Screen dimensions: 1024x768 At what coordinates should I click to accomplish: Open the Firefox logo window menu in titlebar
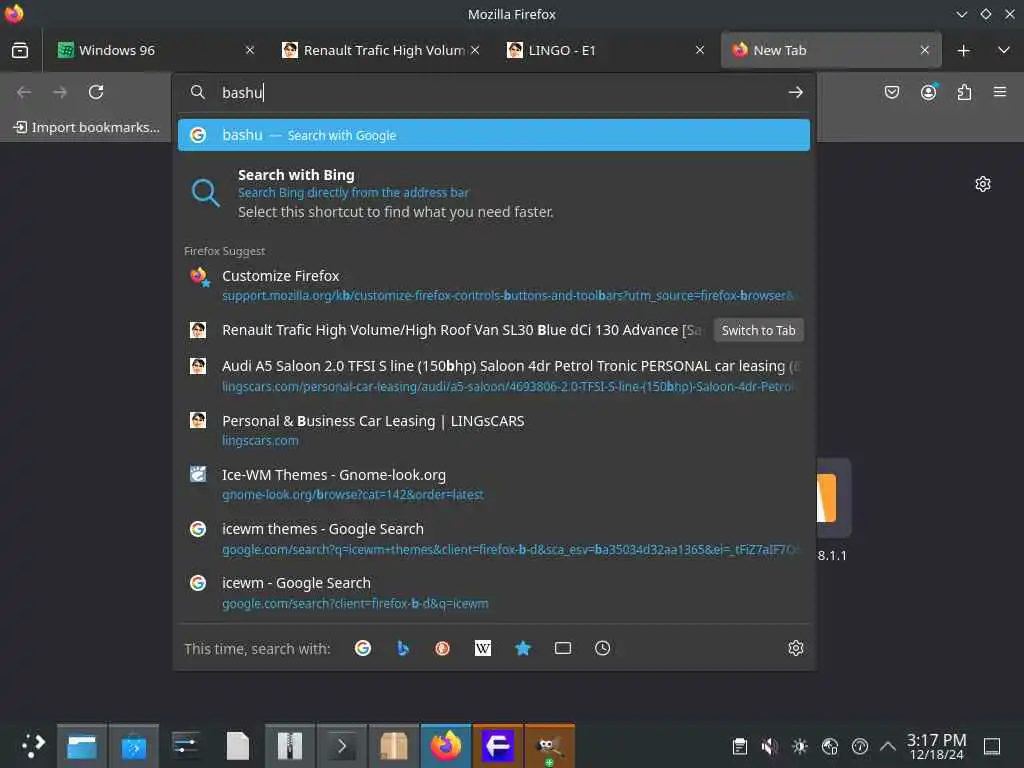tap(14, 14)
